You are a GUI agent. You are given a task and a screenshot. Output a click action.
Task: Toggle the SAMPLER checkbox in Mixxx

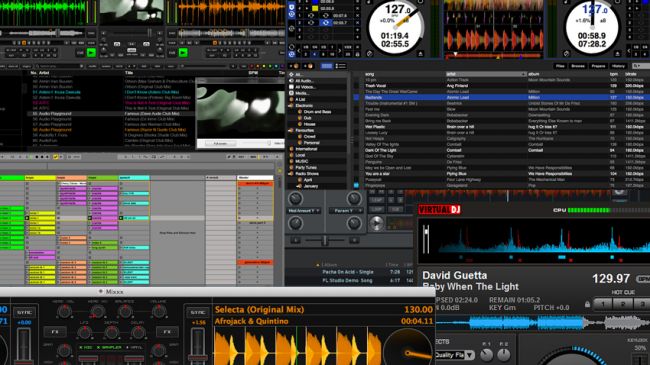click(109, 347)
